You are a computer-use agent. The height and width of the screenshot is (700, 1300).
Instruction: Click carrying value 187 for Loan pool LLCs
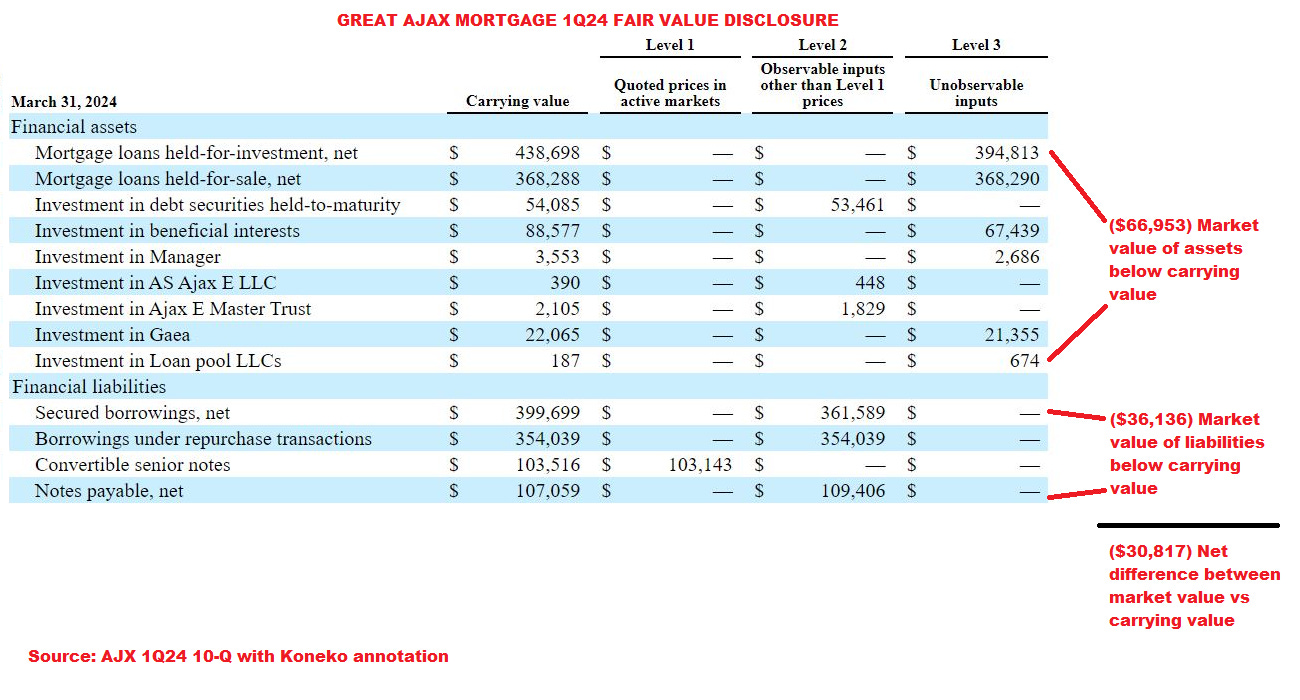pyautogui.click(x=566, y=361)
